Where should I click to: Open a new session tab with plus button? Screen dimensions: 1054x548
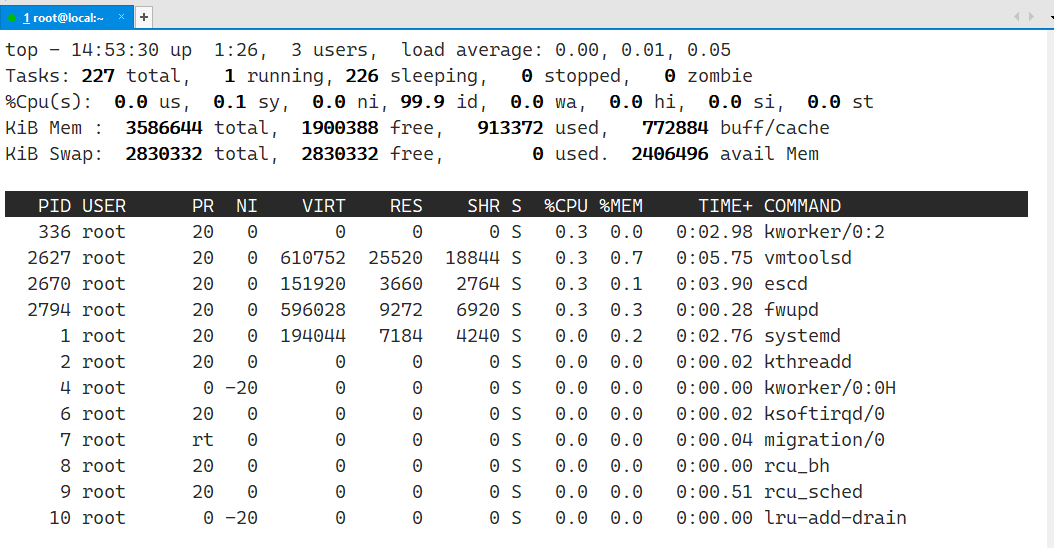(x=144, y=17)
